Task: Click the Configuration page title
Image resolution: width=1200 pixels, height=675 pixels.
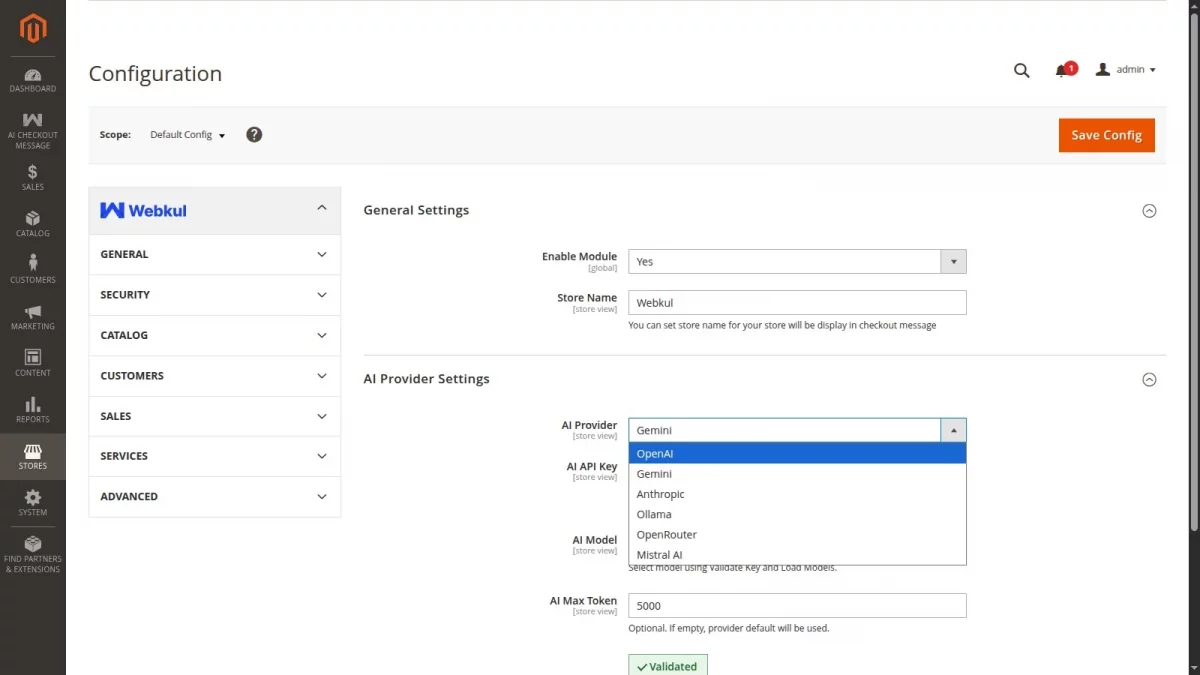Action: (x=155, y=74)
